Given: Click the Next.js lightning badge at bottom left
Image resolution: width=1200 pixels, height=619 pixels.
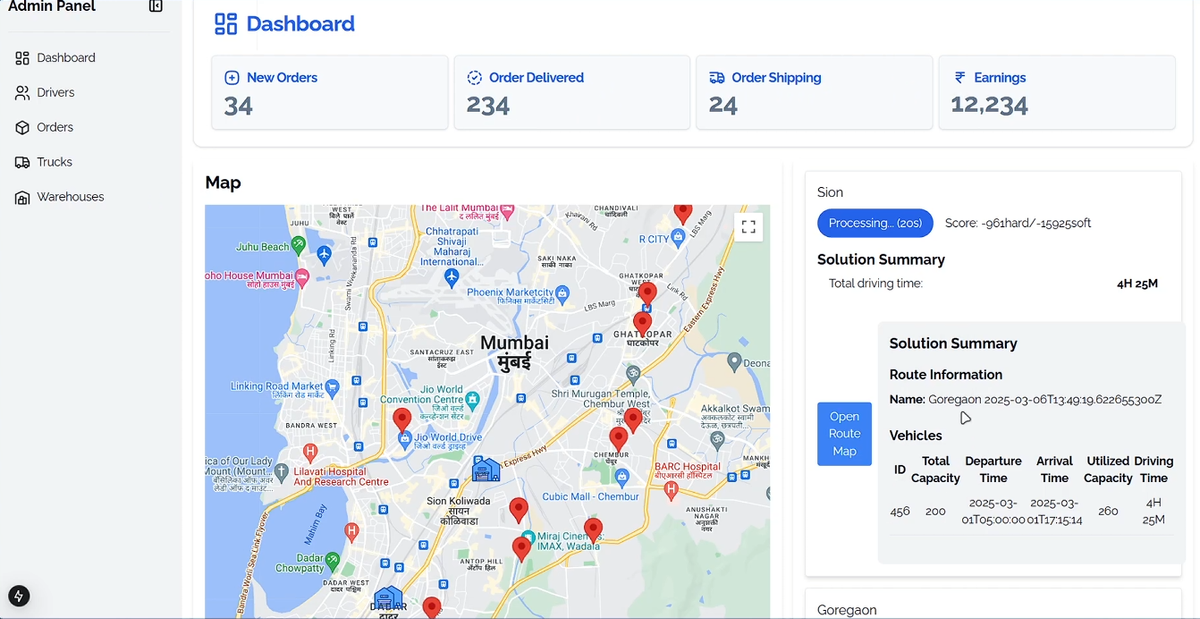Looking at the screenshot, I should (x=19, y=596).
